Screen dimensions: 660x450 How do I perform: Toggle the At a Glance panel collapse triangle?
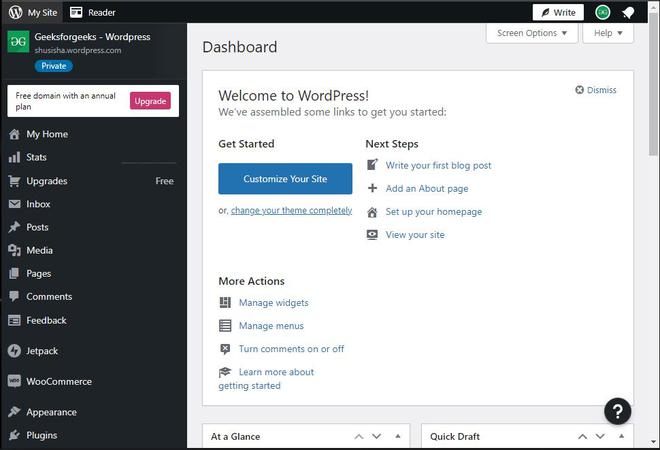[398, 436]
